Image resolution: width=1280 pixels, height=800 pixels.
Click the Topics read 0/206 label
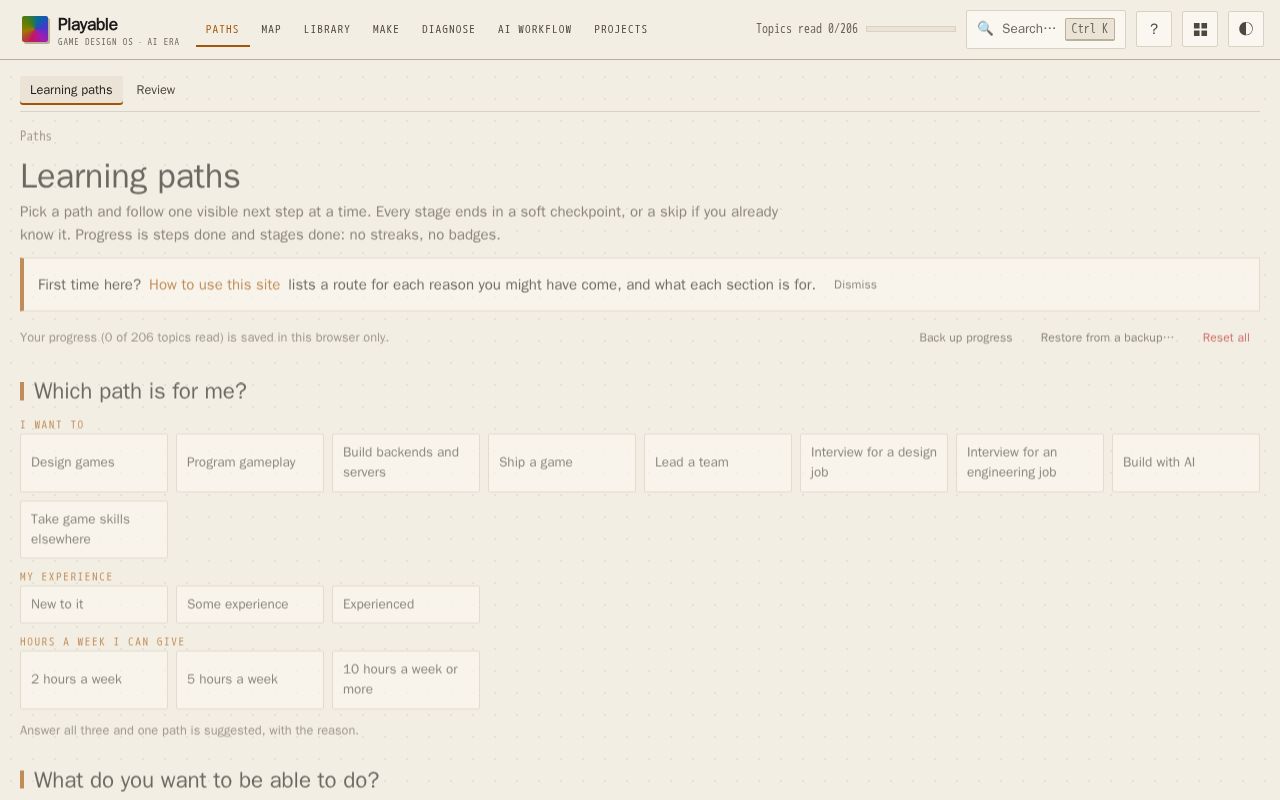click(x=807, y=29)
